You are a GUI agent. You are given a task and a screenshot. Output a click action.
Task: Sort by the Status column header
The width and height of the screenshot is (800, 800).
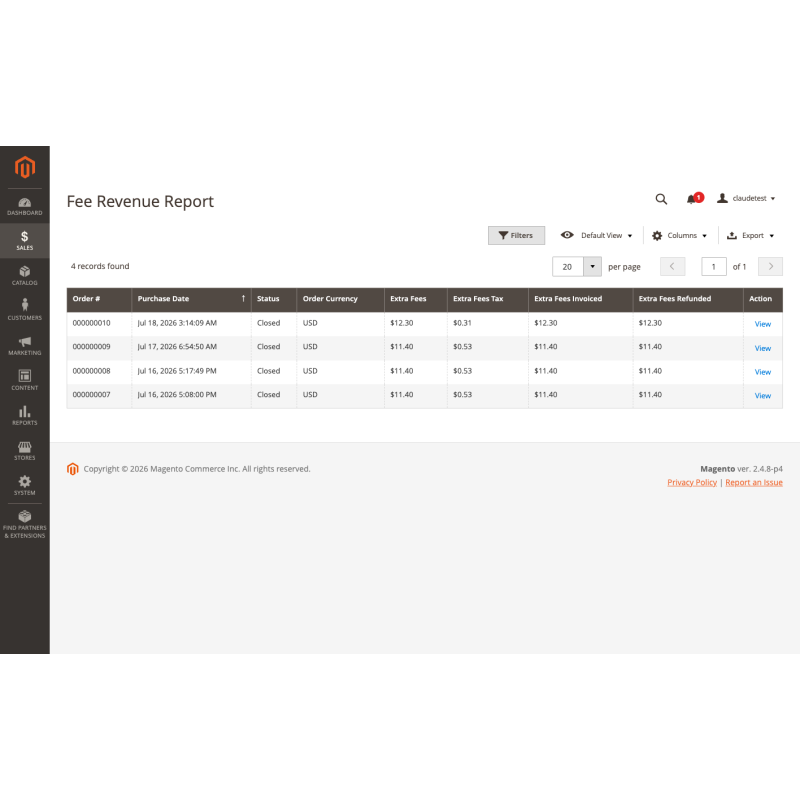click(273, 299)
